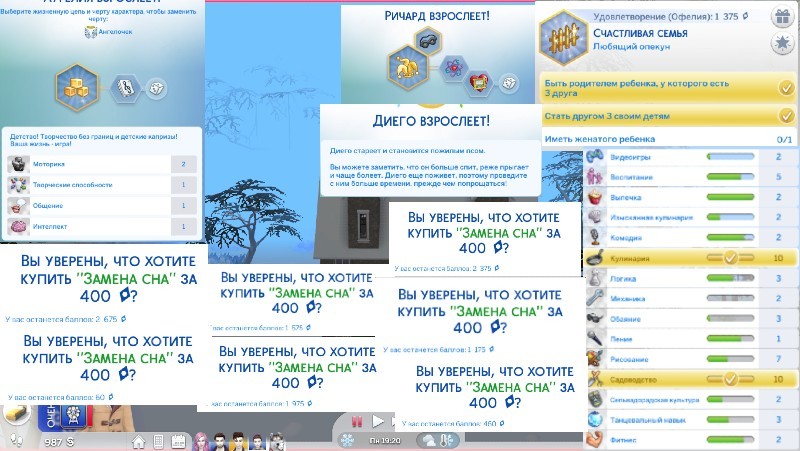
Task: Click the Иметь женатого ребенка milestone
Action: 668,139
